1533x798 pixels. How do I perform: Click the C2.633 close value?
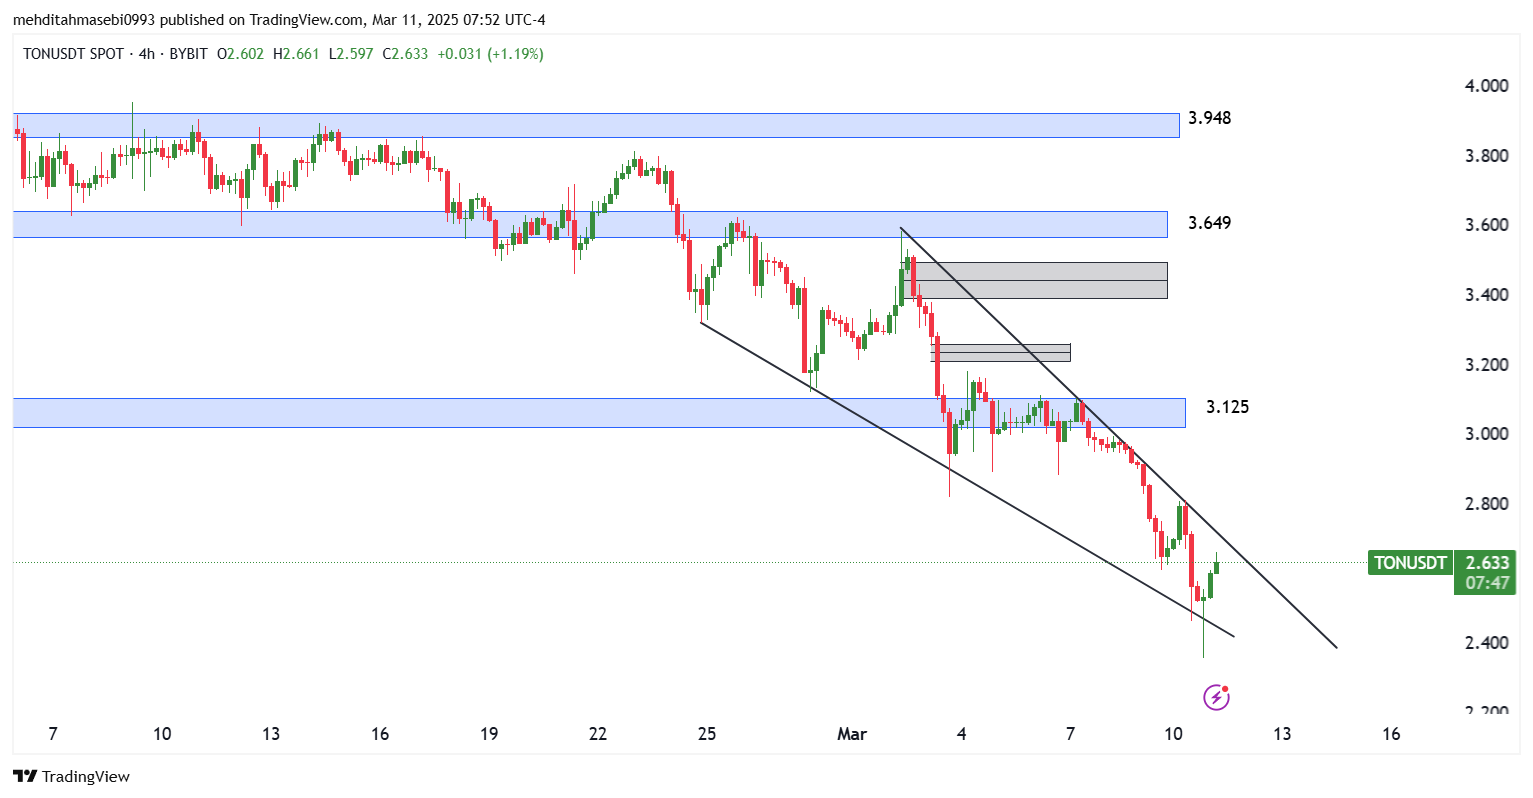click(x=405, y=54)
